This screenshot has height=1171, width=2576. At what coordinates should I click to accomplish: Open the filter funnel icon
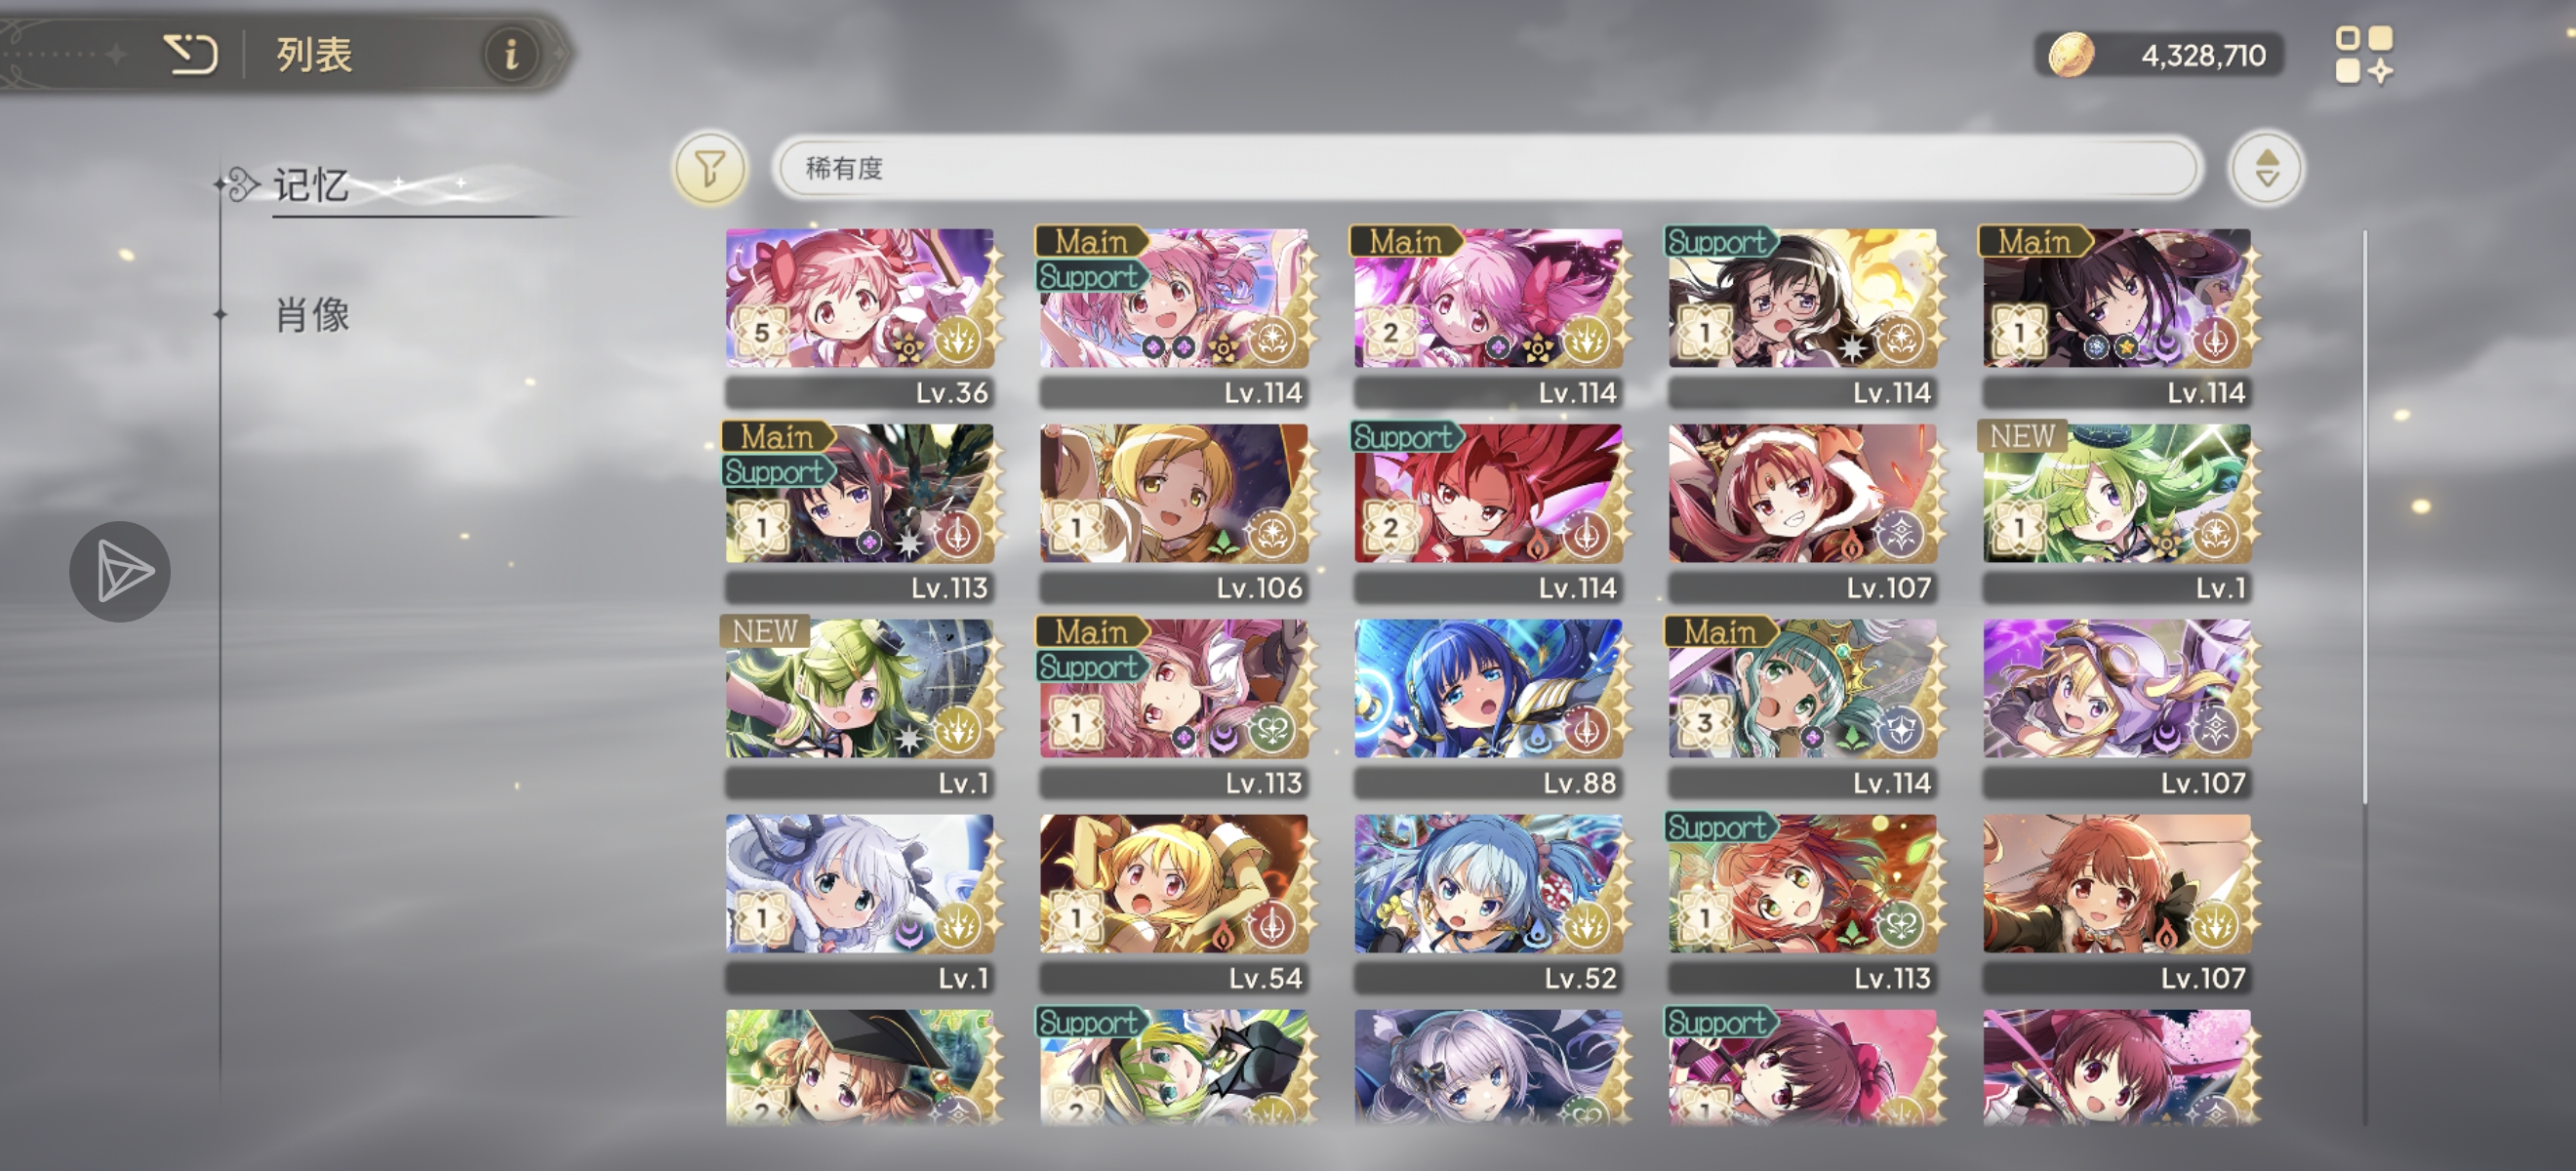pyautogui.click(x=710, y=168)
